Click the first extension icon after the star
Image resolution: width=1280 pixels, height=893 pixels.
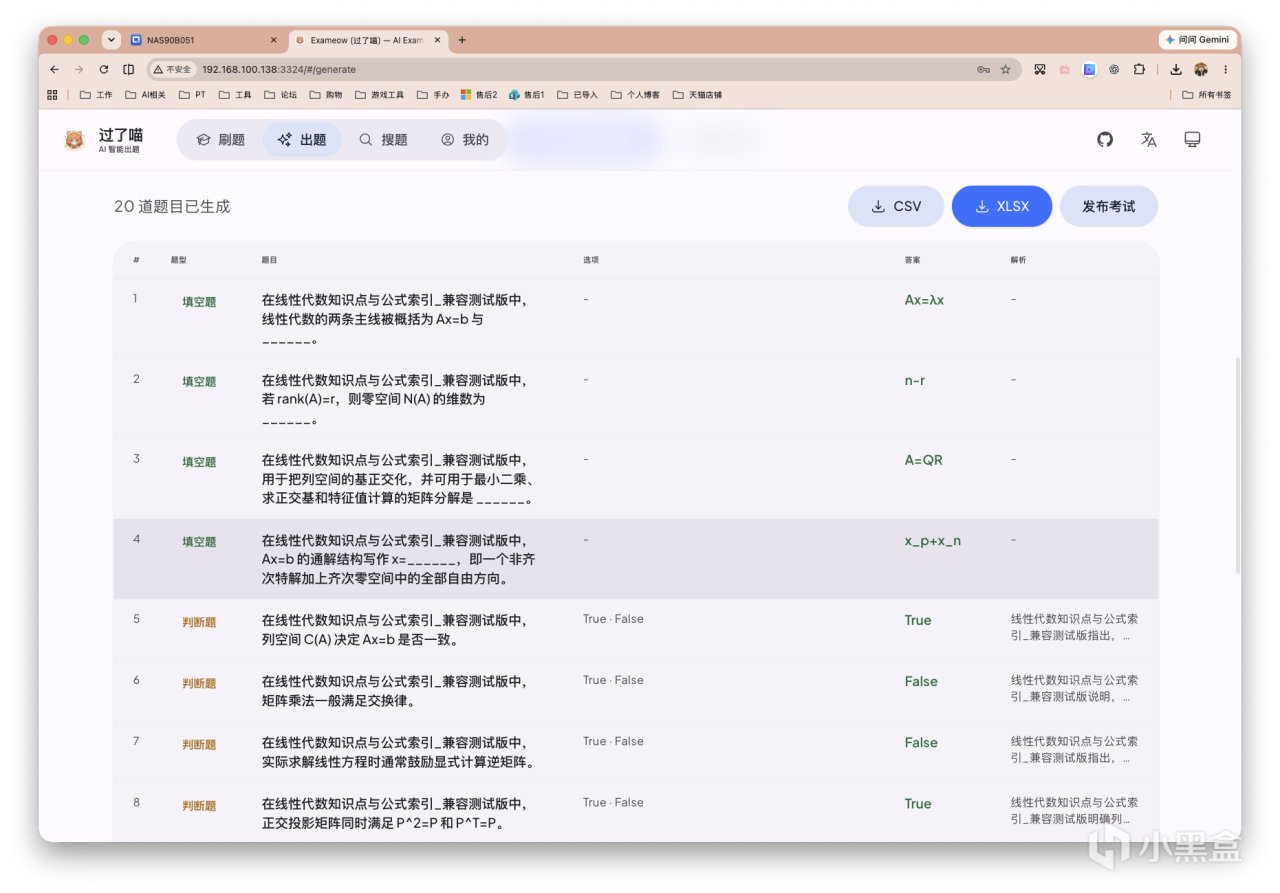coord(1039,69)
